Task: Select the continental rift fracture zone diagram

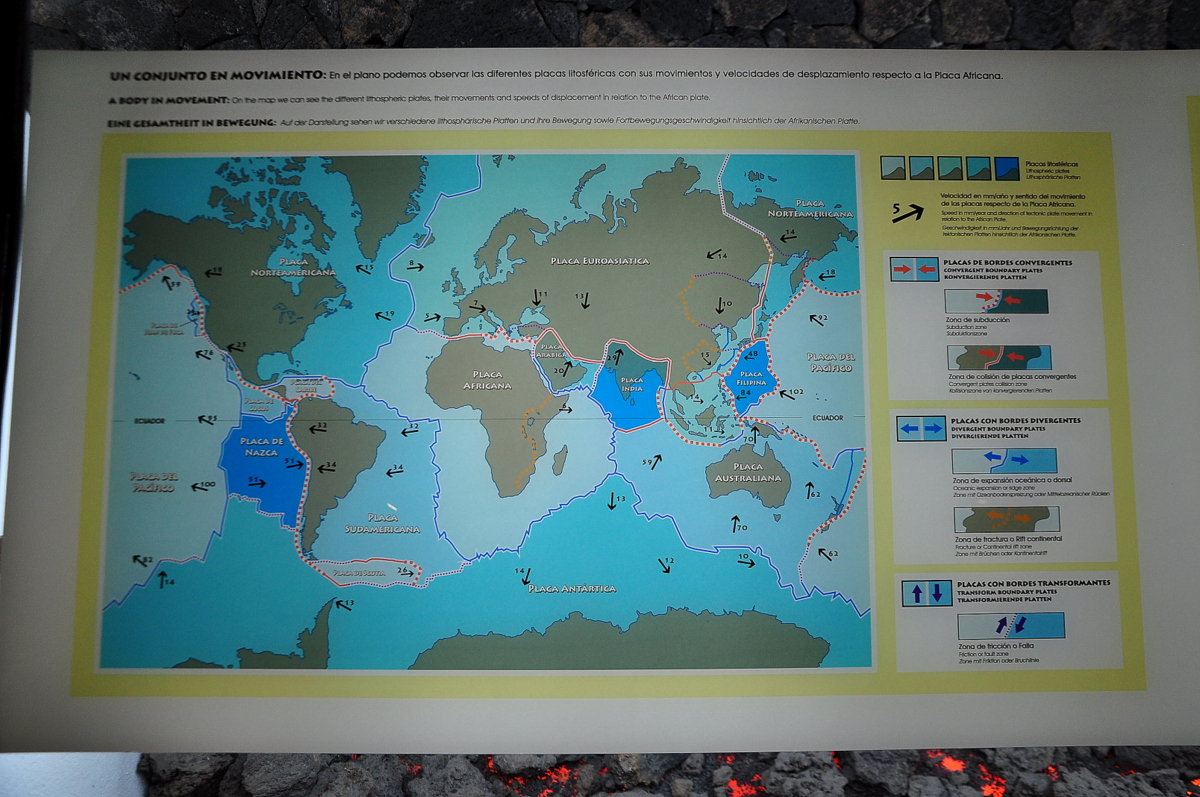Action: (x=1003, y=519)
